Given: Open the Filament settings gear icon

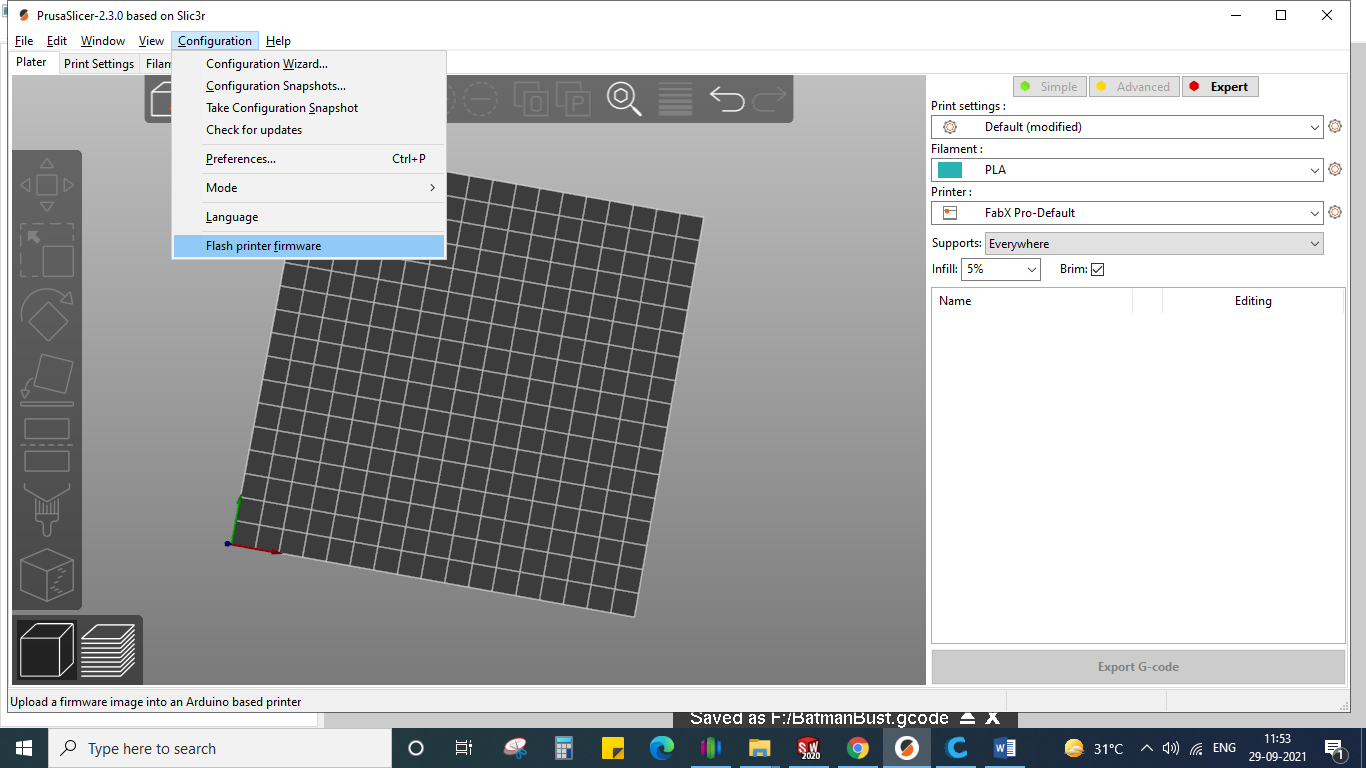Looking at the screenshot, I should click(1334, 170).
